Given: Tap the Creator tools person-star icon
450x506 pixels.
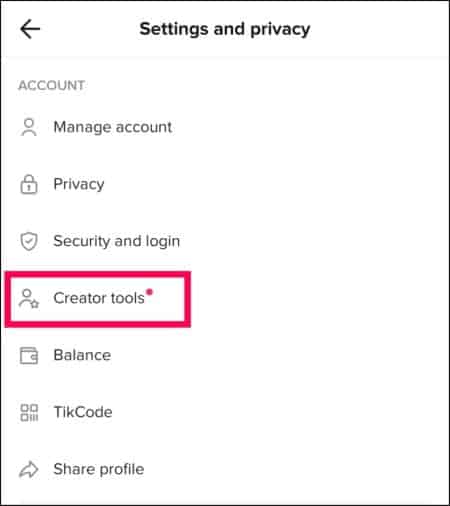Looking at the screenshot, I should tap(29, 299).
